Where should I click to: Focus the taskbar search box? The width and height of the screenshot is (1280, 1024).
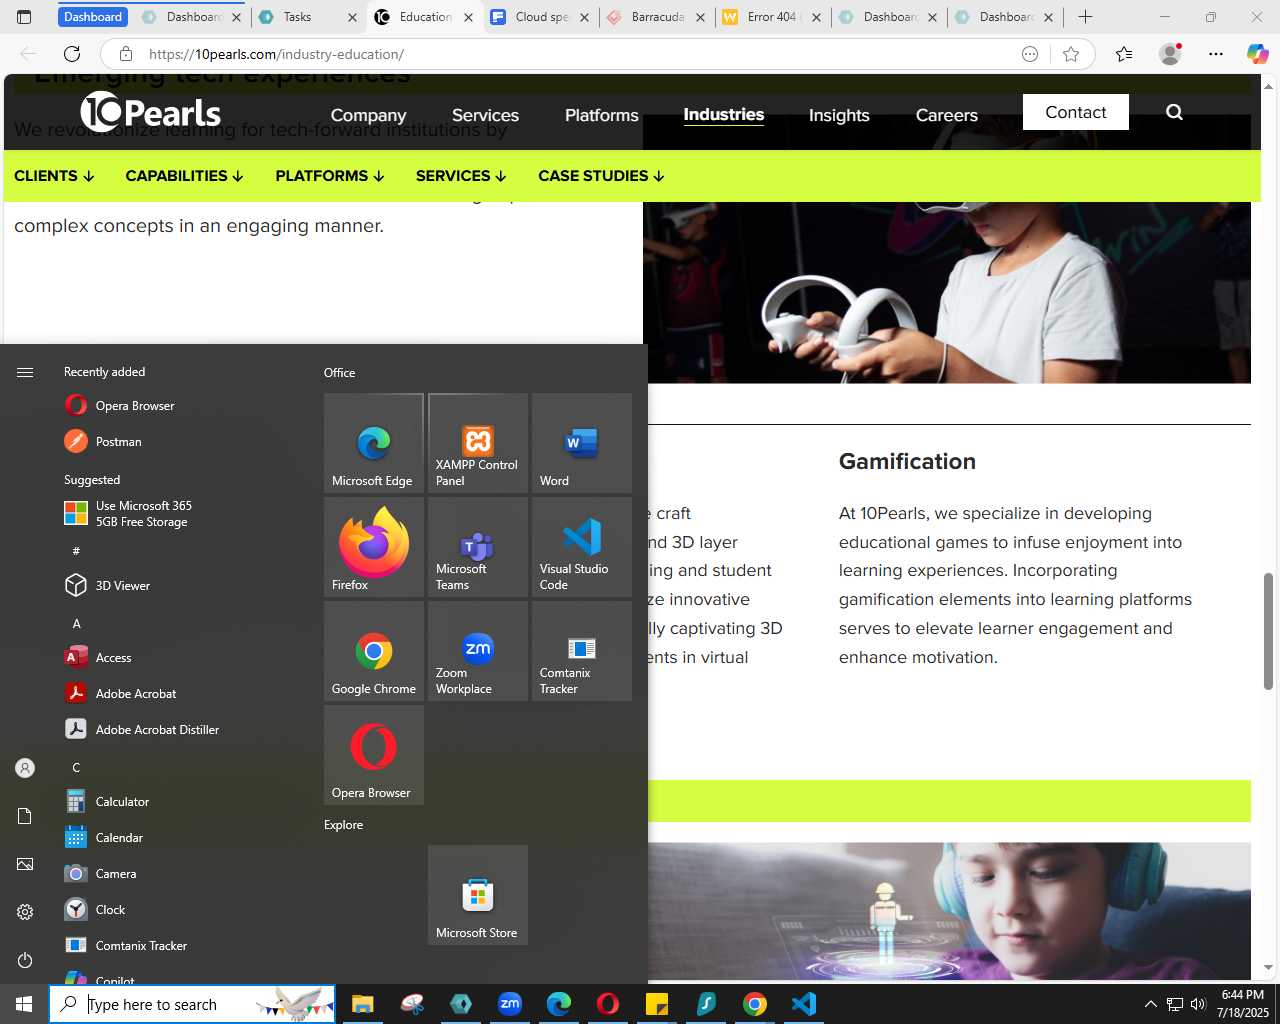point(192,1004)
